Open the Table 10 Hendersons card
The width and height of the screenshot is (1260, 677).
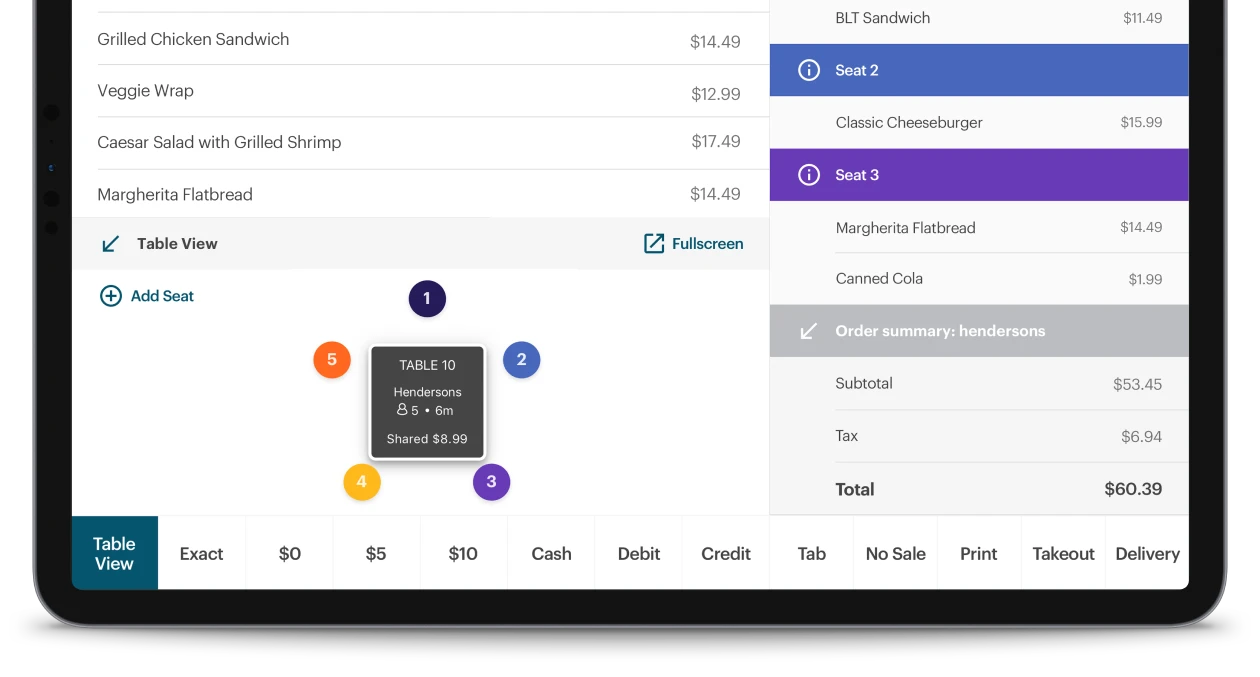coord(427,402)
